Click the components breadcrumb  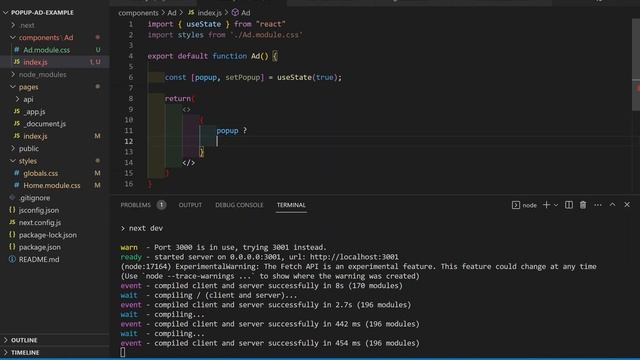(x=138, y=13)
